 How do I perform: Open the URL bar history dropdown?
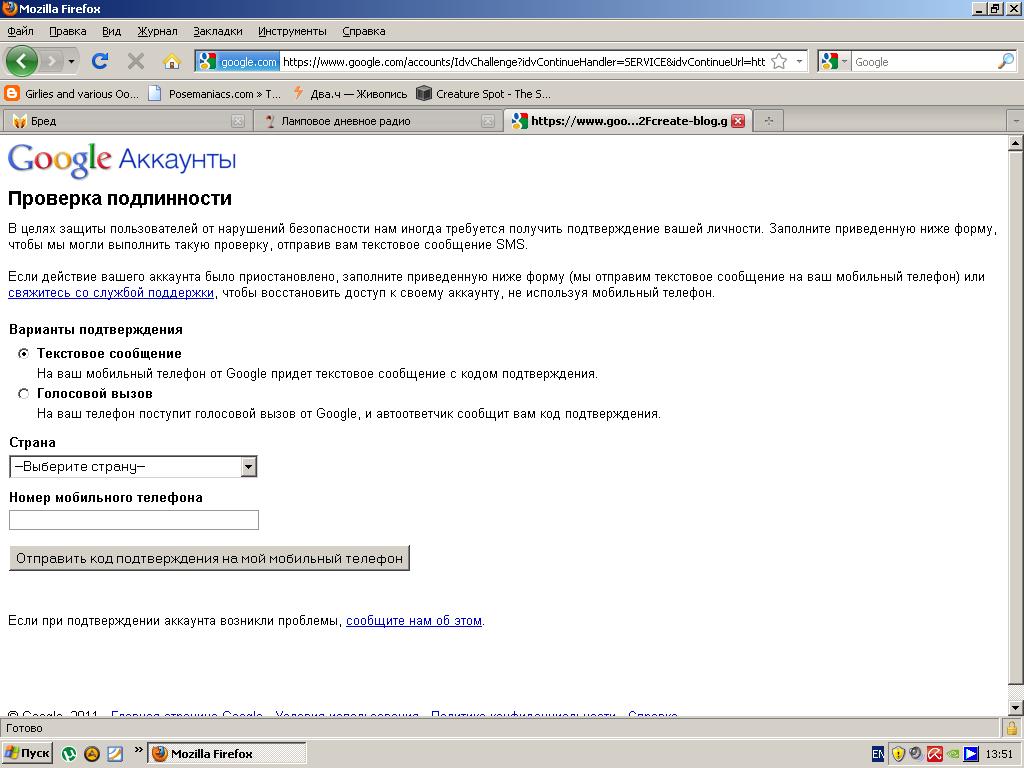coord(799,61)
